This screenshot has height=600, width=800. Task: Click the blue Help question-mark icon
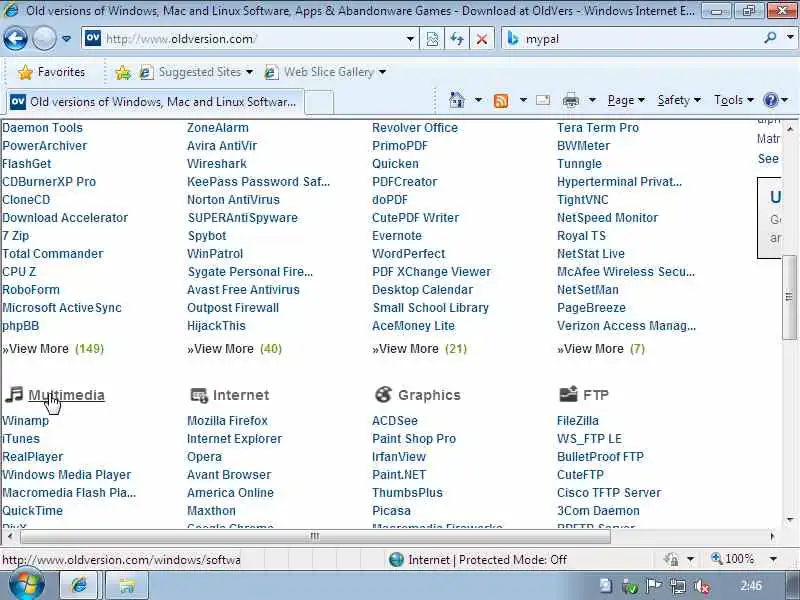point(770,100)
